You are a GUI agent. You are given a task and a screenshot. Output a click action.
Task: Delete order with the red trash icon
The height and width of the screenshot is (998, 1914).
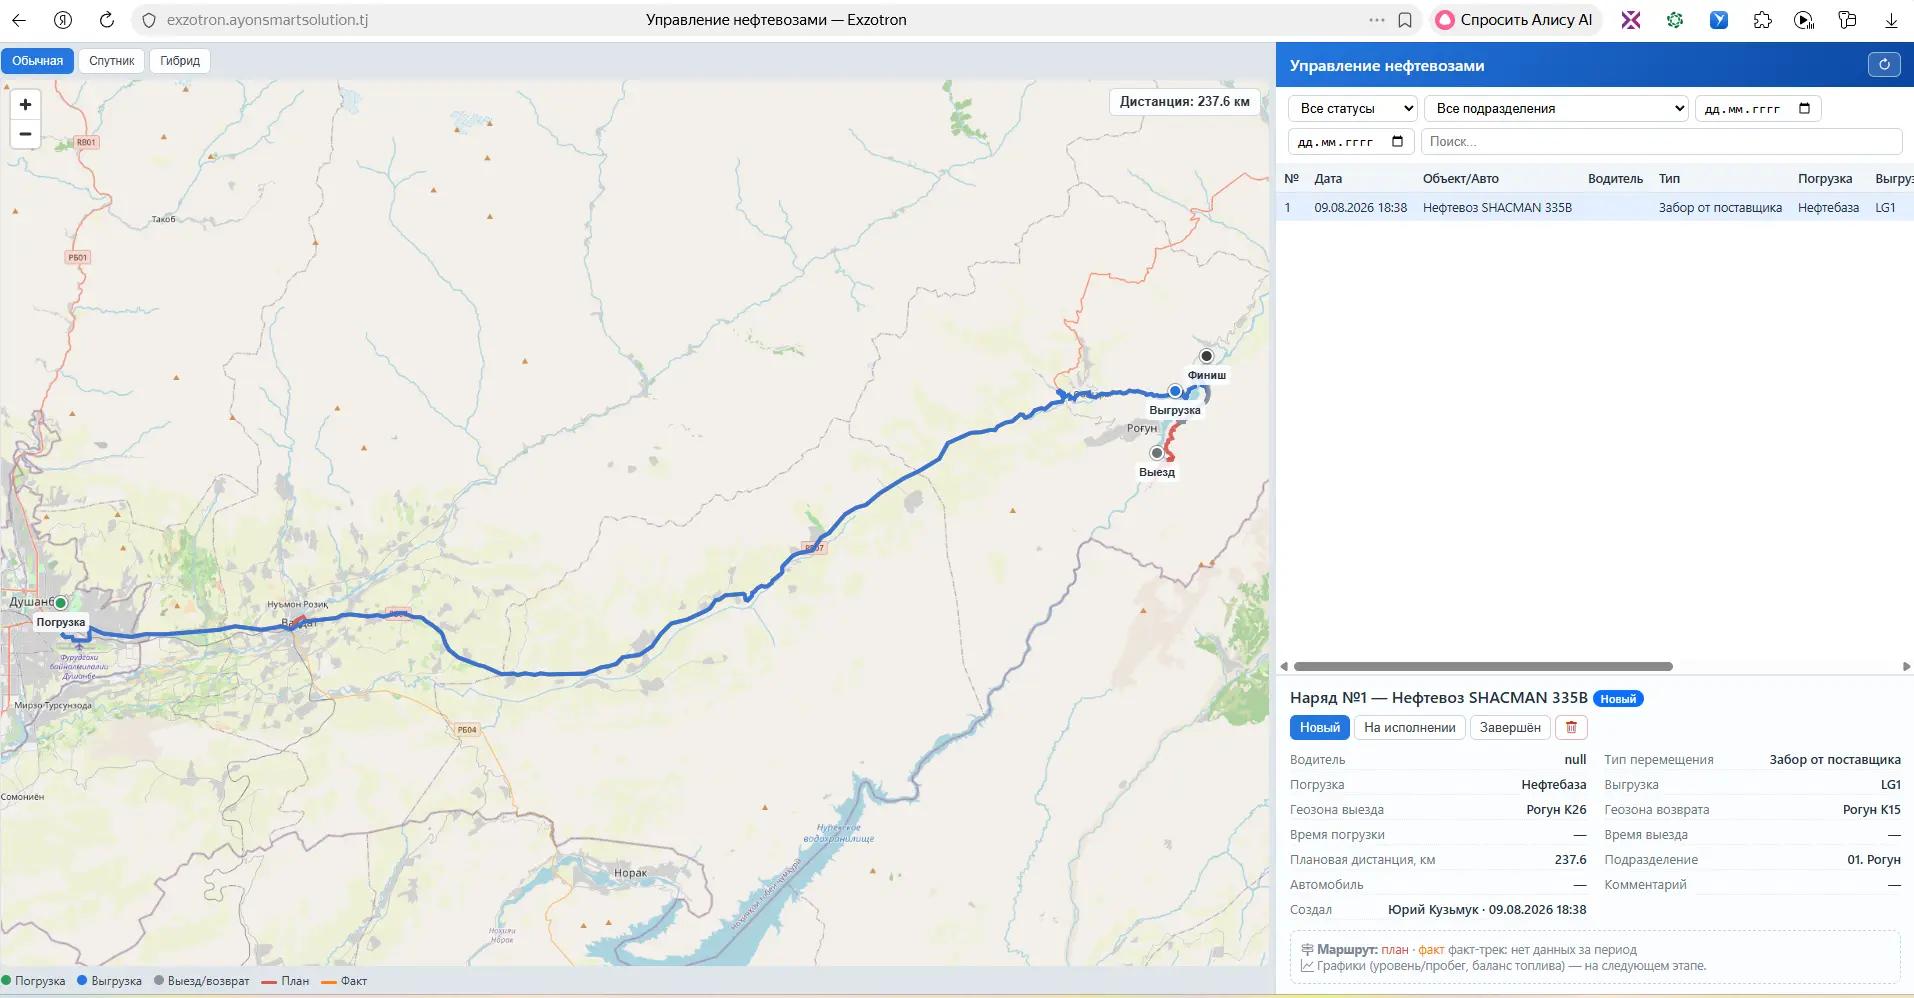click(1571, 727)
